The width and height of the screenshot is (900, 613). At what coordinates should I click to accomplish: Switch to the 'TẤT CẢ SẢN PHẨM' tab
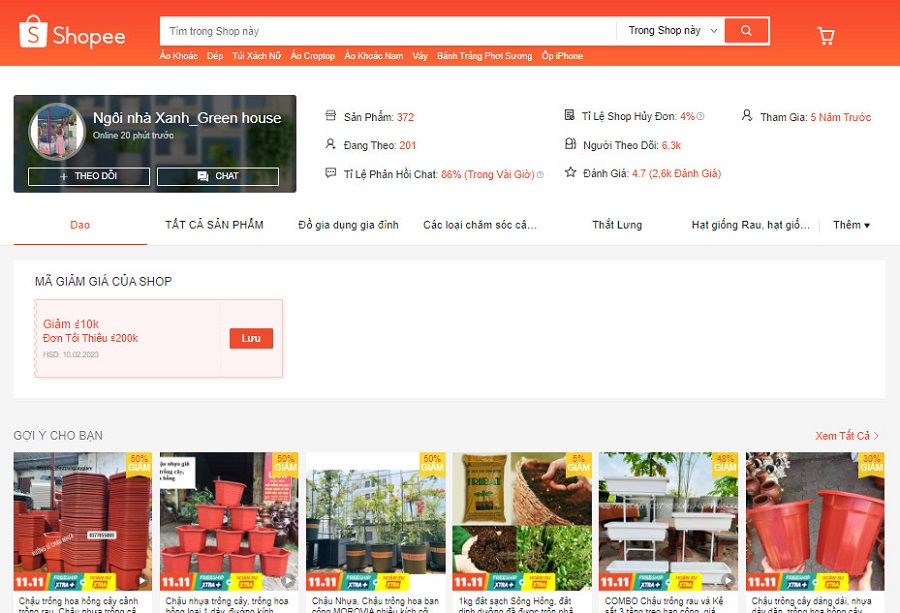214,225
